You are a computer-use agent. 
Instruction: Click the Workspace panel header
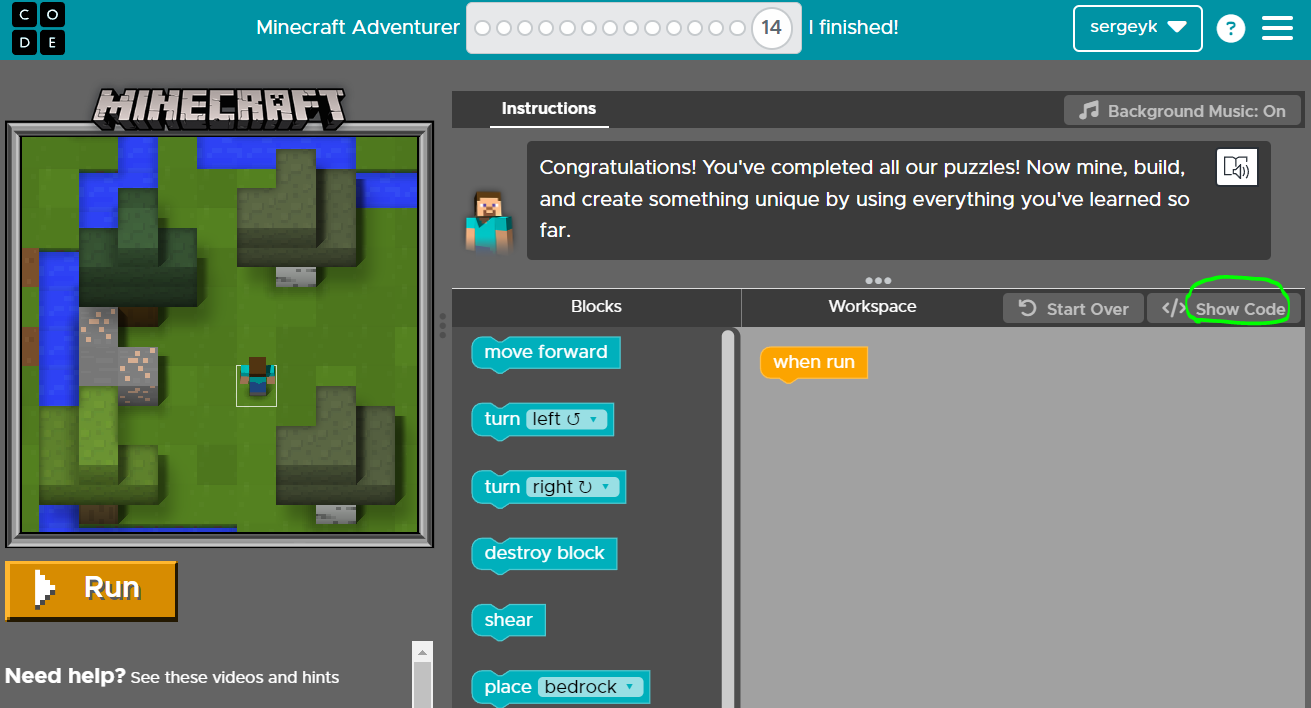(872, 307)
